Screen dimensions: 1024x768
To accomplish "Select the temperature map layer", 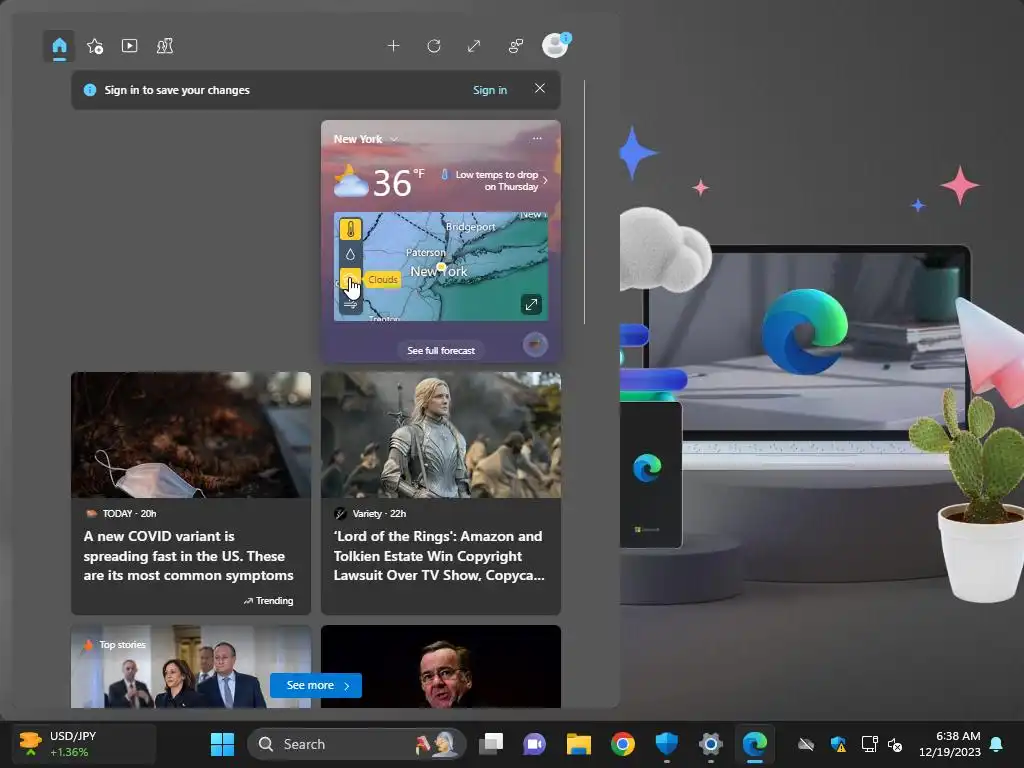I will pos(351,229).
